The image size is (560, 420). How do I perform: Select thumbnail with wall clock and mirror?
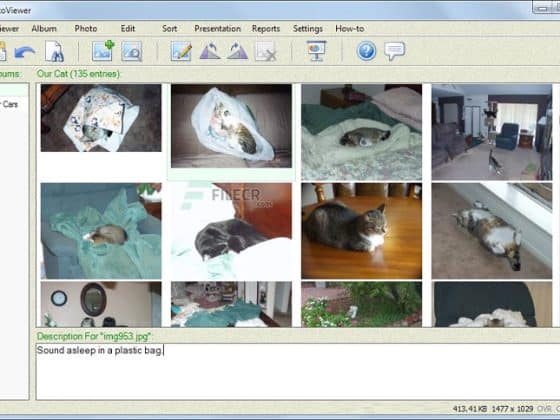tap(101, 304)
